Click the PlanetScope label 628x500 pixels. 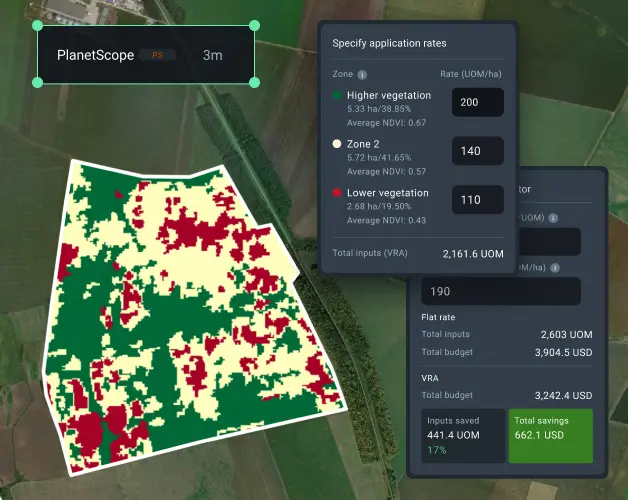95,56
